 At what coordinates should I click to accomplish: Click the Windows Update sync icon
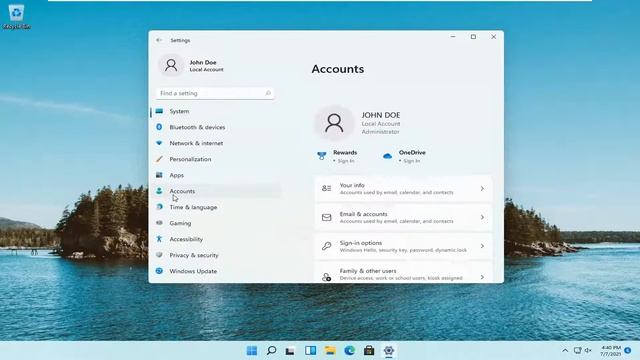159,271
